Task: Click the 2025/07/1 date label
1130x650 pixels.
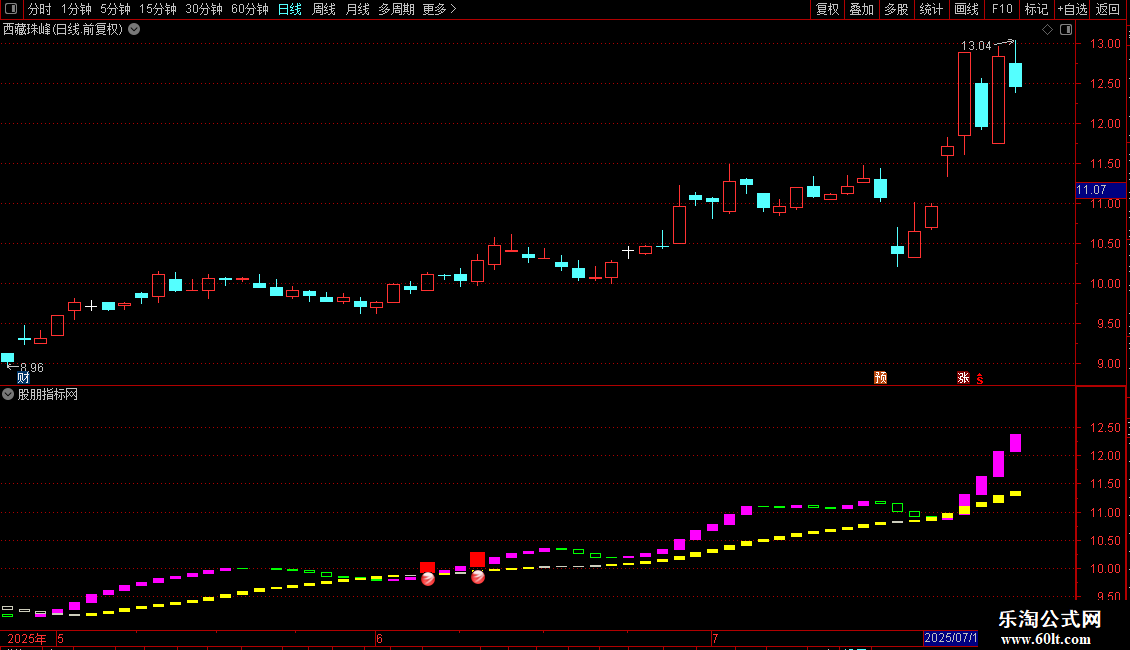Action: pos(951,638)
